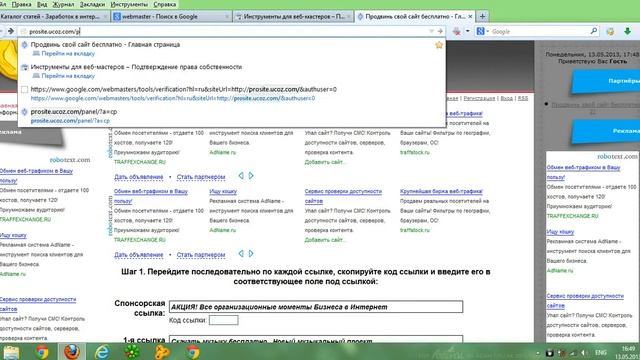Click the search magnifier icon
Viewport: 640px width, 360px height.
(x=593, y=31)
